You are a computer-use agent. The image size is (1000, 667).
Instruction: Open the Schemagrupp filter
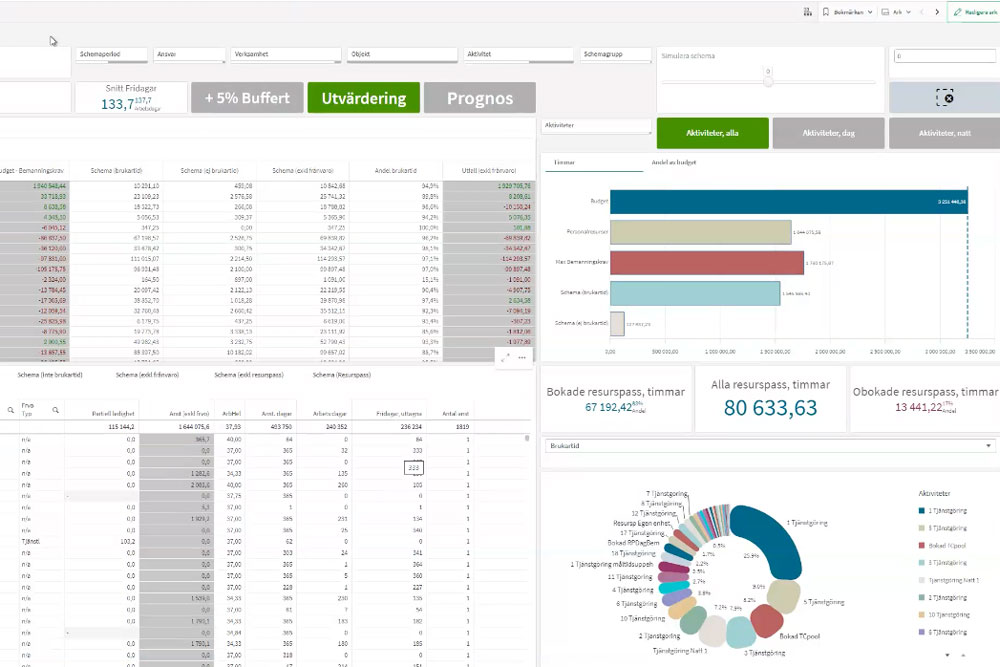(615, 55)
